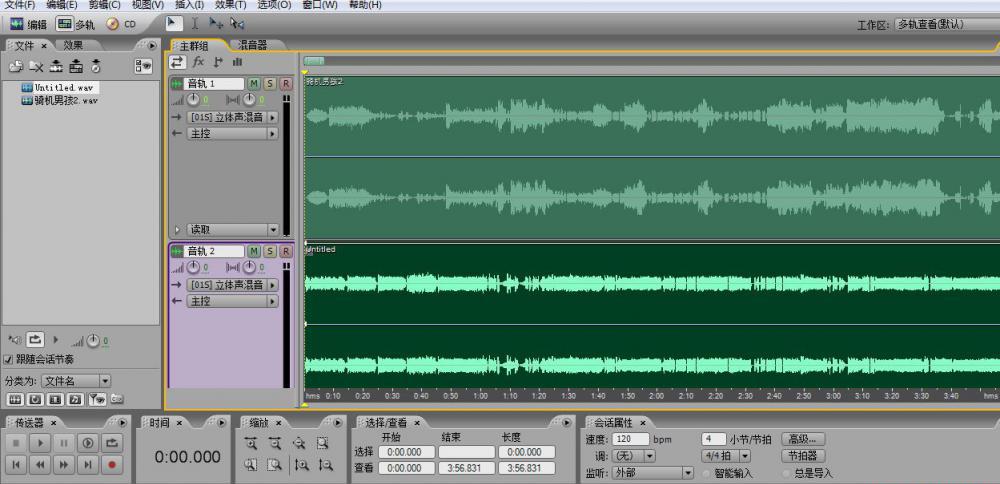Open the 窗口(W) menu
Screen dimensions: 1000x484
point(320,5)
